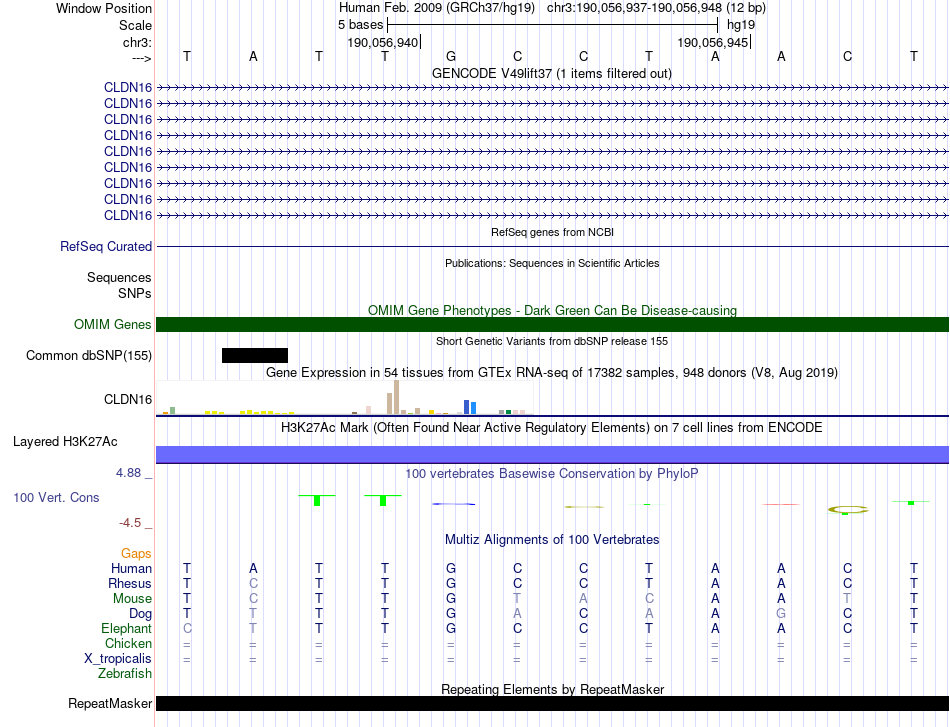Open the RefSeq Curated track label

pos(106,247)
